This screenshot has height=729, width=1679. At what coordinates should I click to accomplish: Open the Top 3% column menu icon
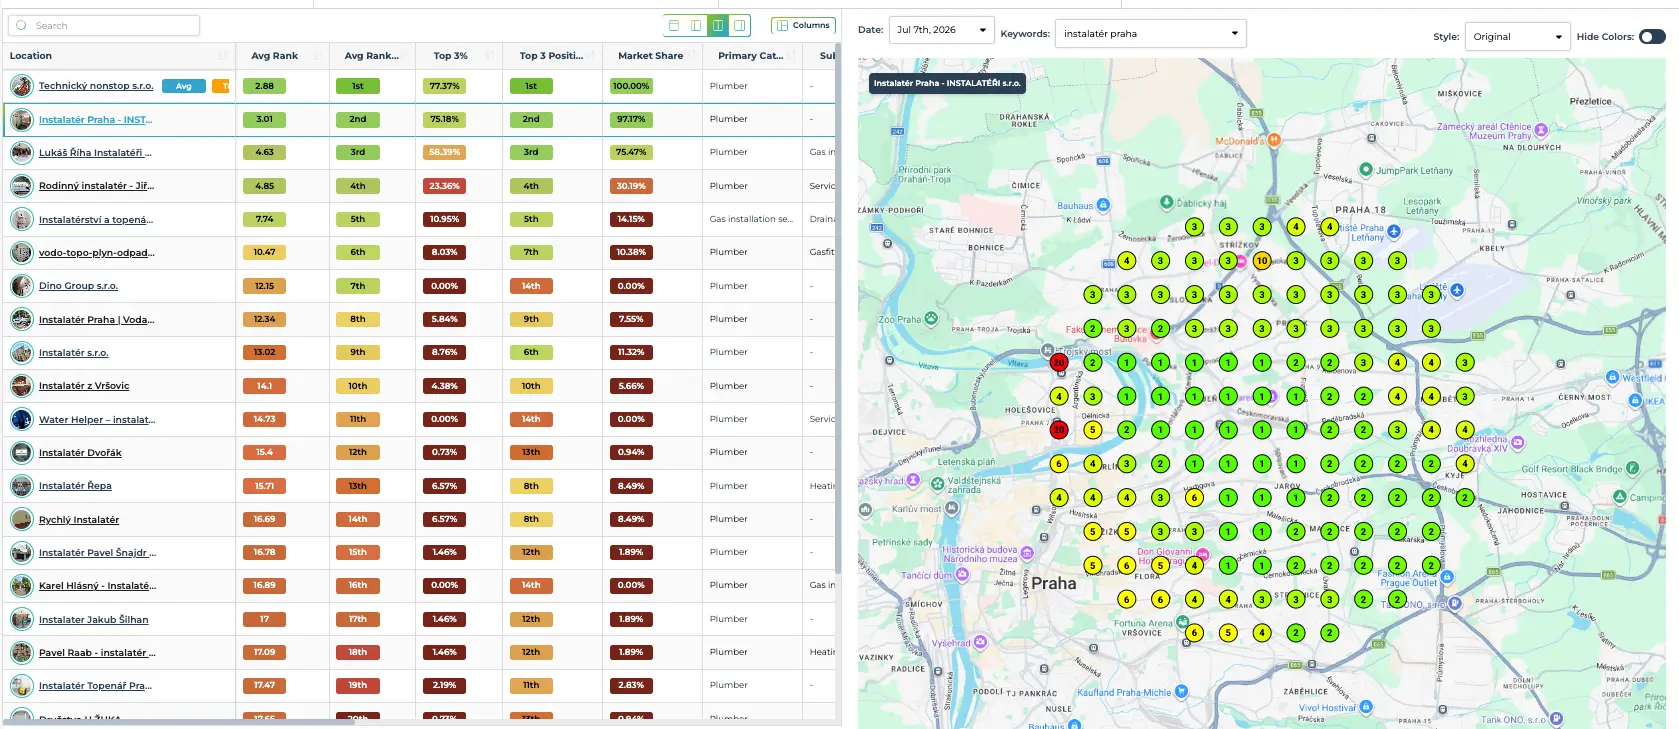pyautogui.click(x=490, y=56)
